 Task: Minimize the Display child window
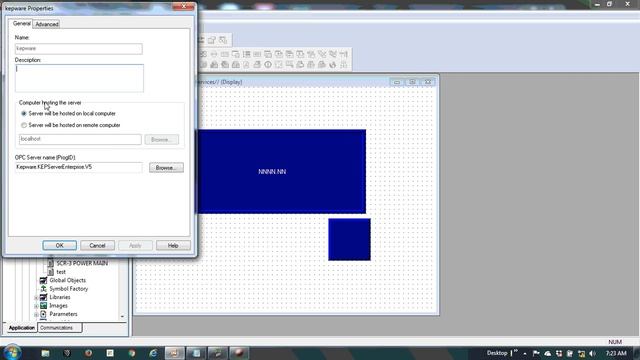pos(397,82)
